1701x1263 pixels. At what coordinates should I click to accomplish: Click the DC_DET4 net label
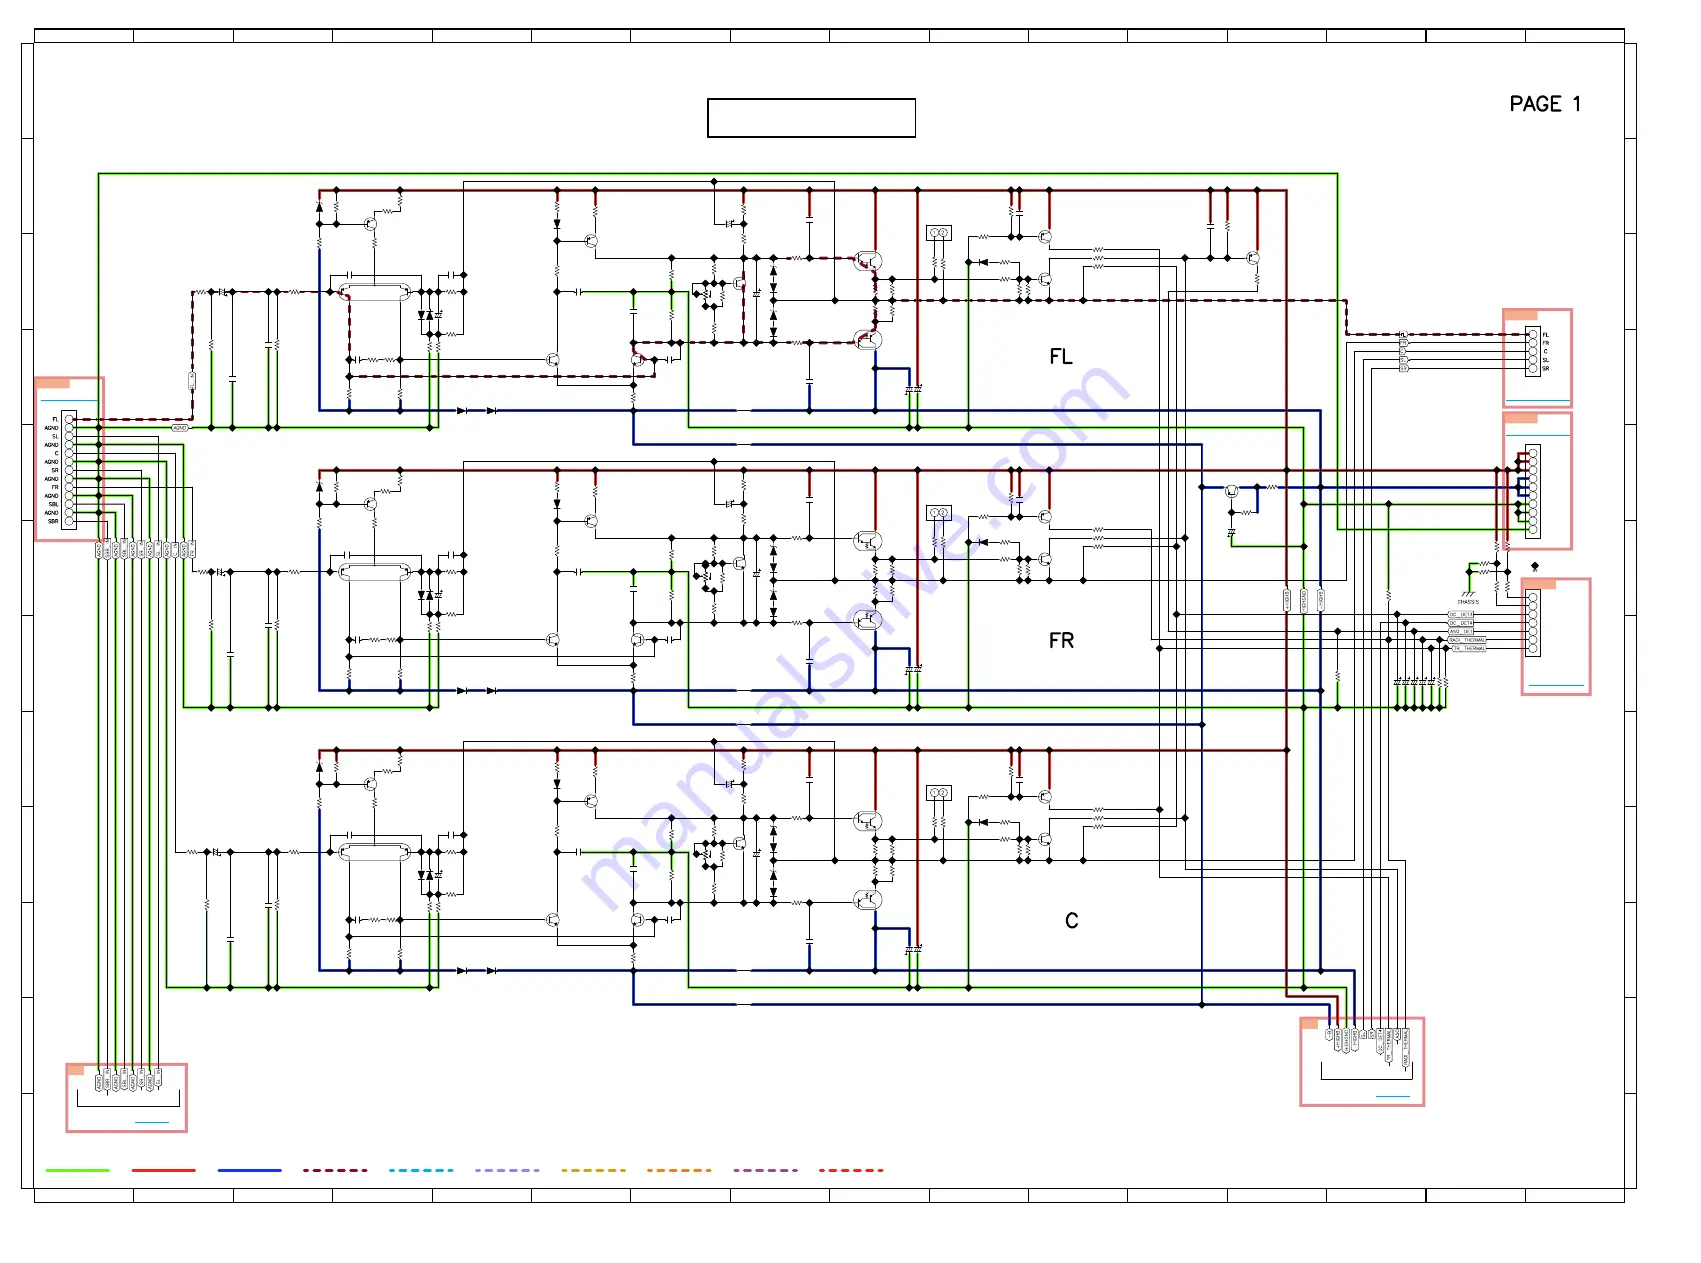tap(1461, 623)
